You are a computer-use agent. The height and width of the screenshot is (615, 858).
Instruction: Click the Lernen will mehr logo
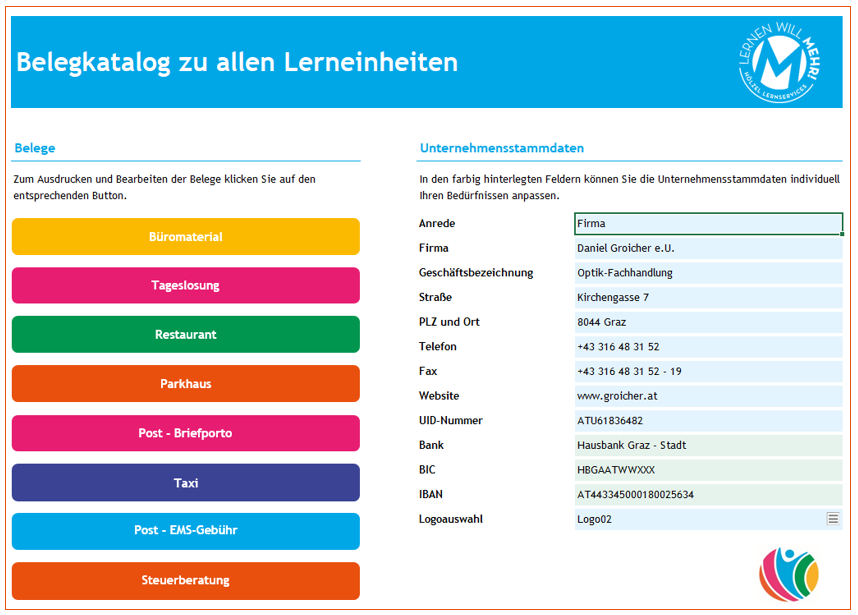tap(780, 62)
